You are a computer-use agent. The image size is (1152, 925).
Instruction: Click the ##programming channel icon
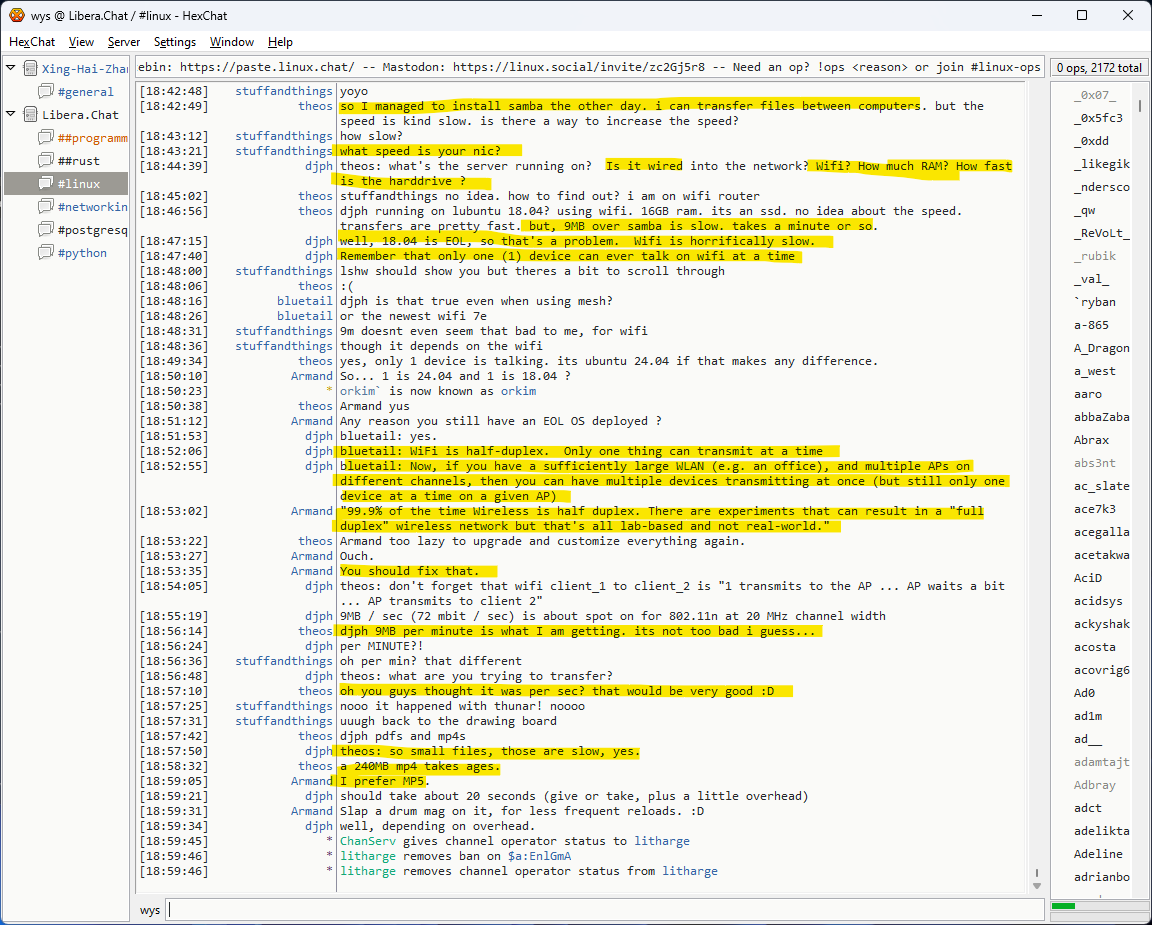pos(46,138)
